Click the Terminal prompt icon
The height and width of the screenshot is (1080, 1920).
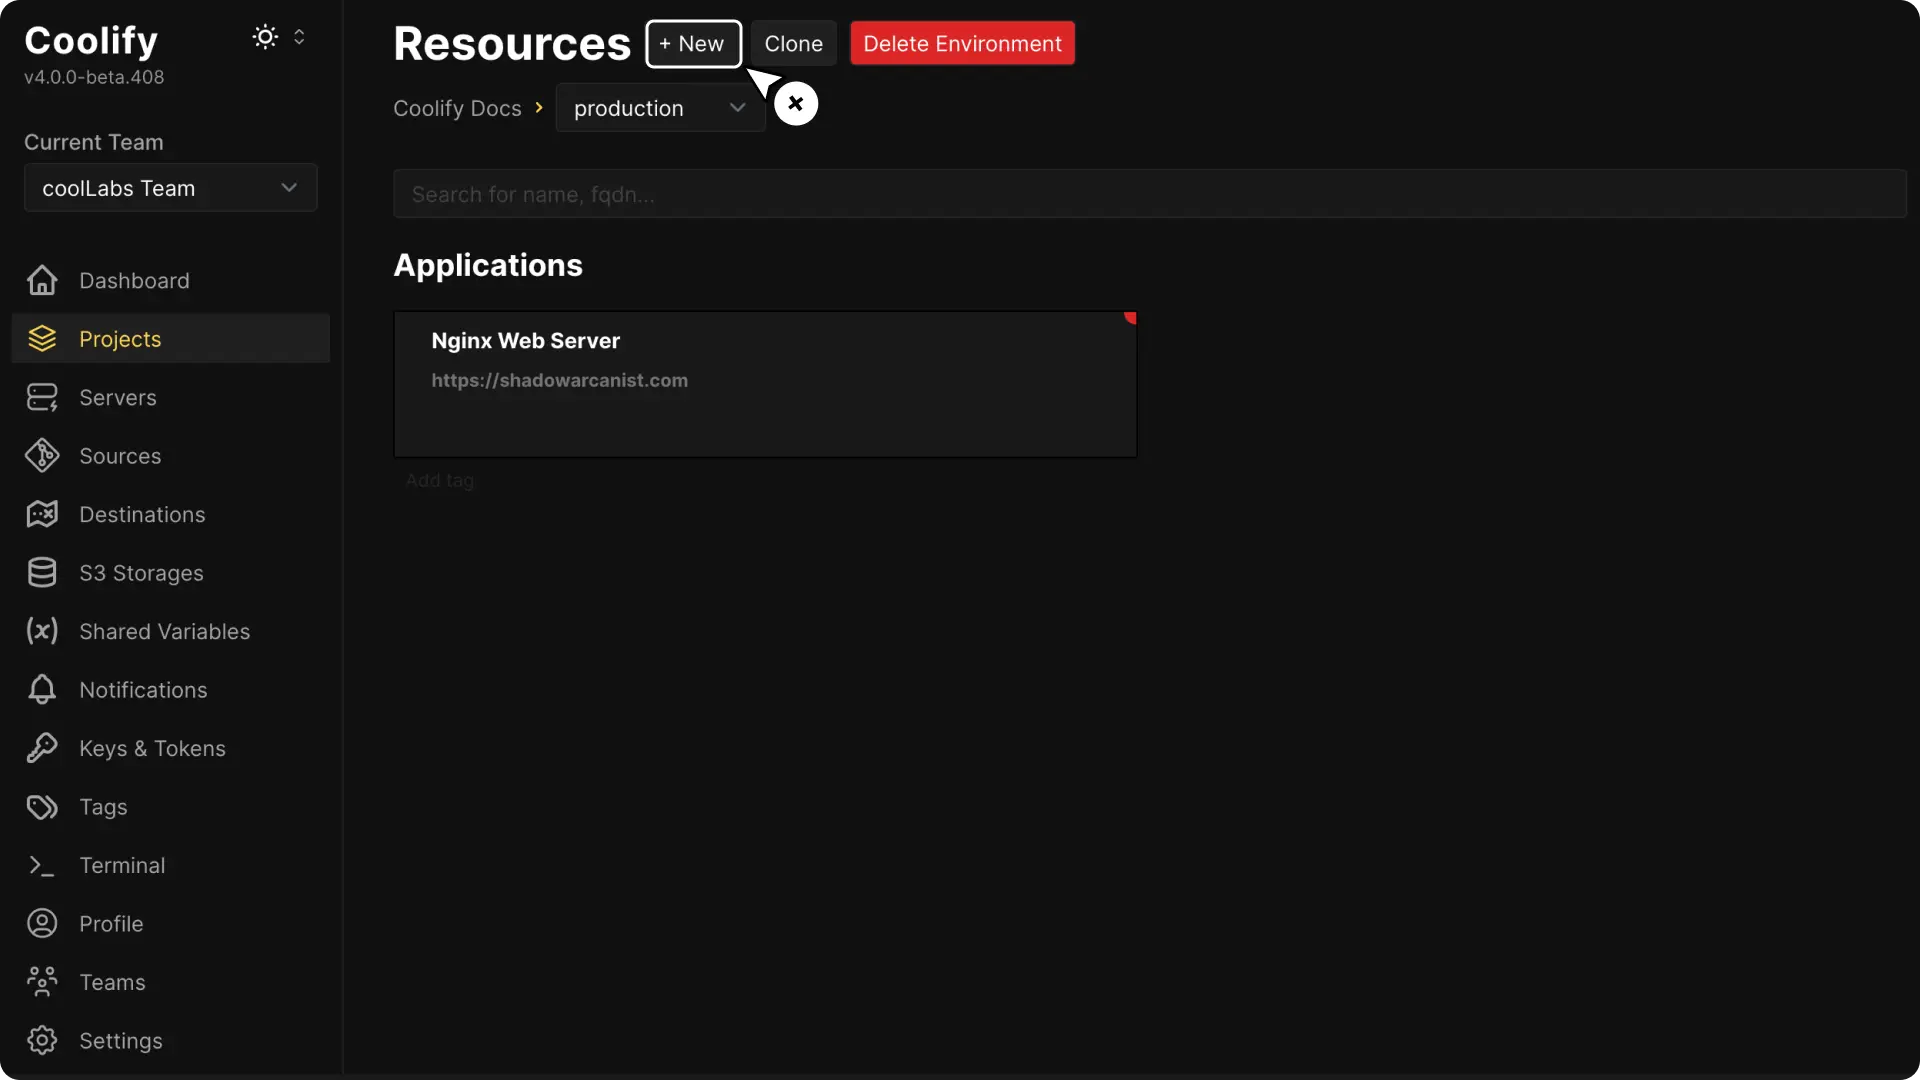tap(40, 865)
